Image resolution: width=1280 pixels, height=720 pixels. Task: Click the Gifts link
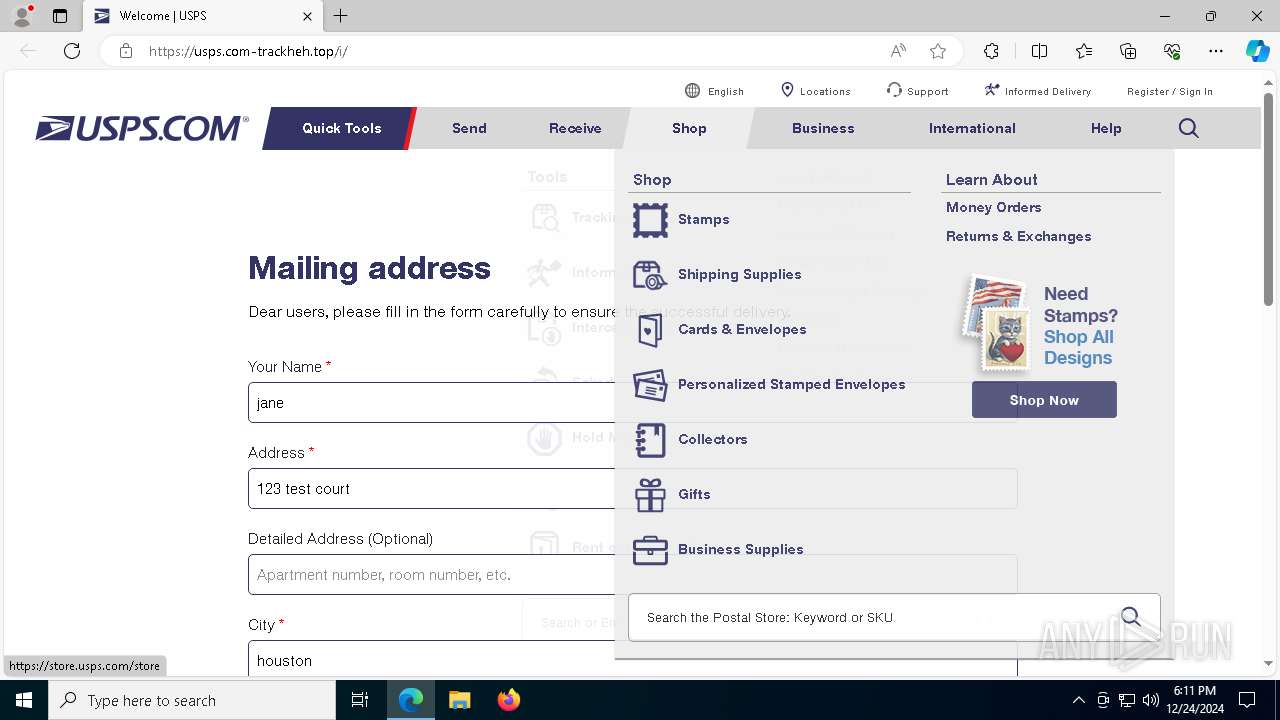coord(694,494)
